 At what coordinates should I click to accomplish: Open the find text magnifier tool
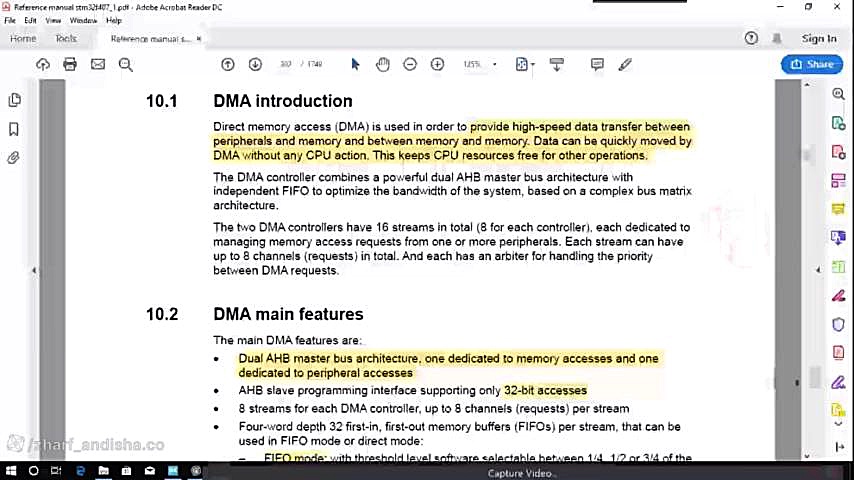click(126, 64)
